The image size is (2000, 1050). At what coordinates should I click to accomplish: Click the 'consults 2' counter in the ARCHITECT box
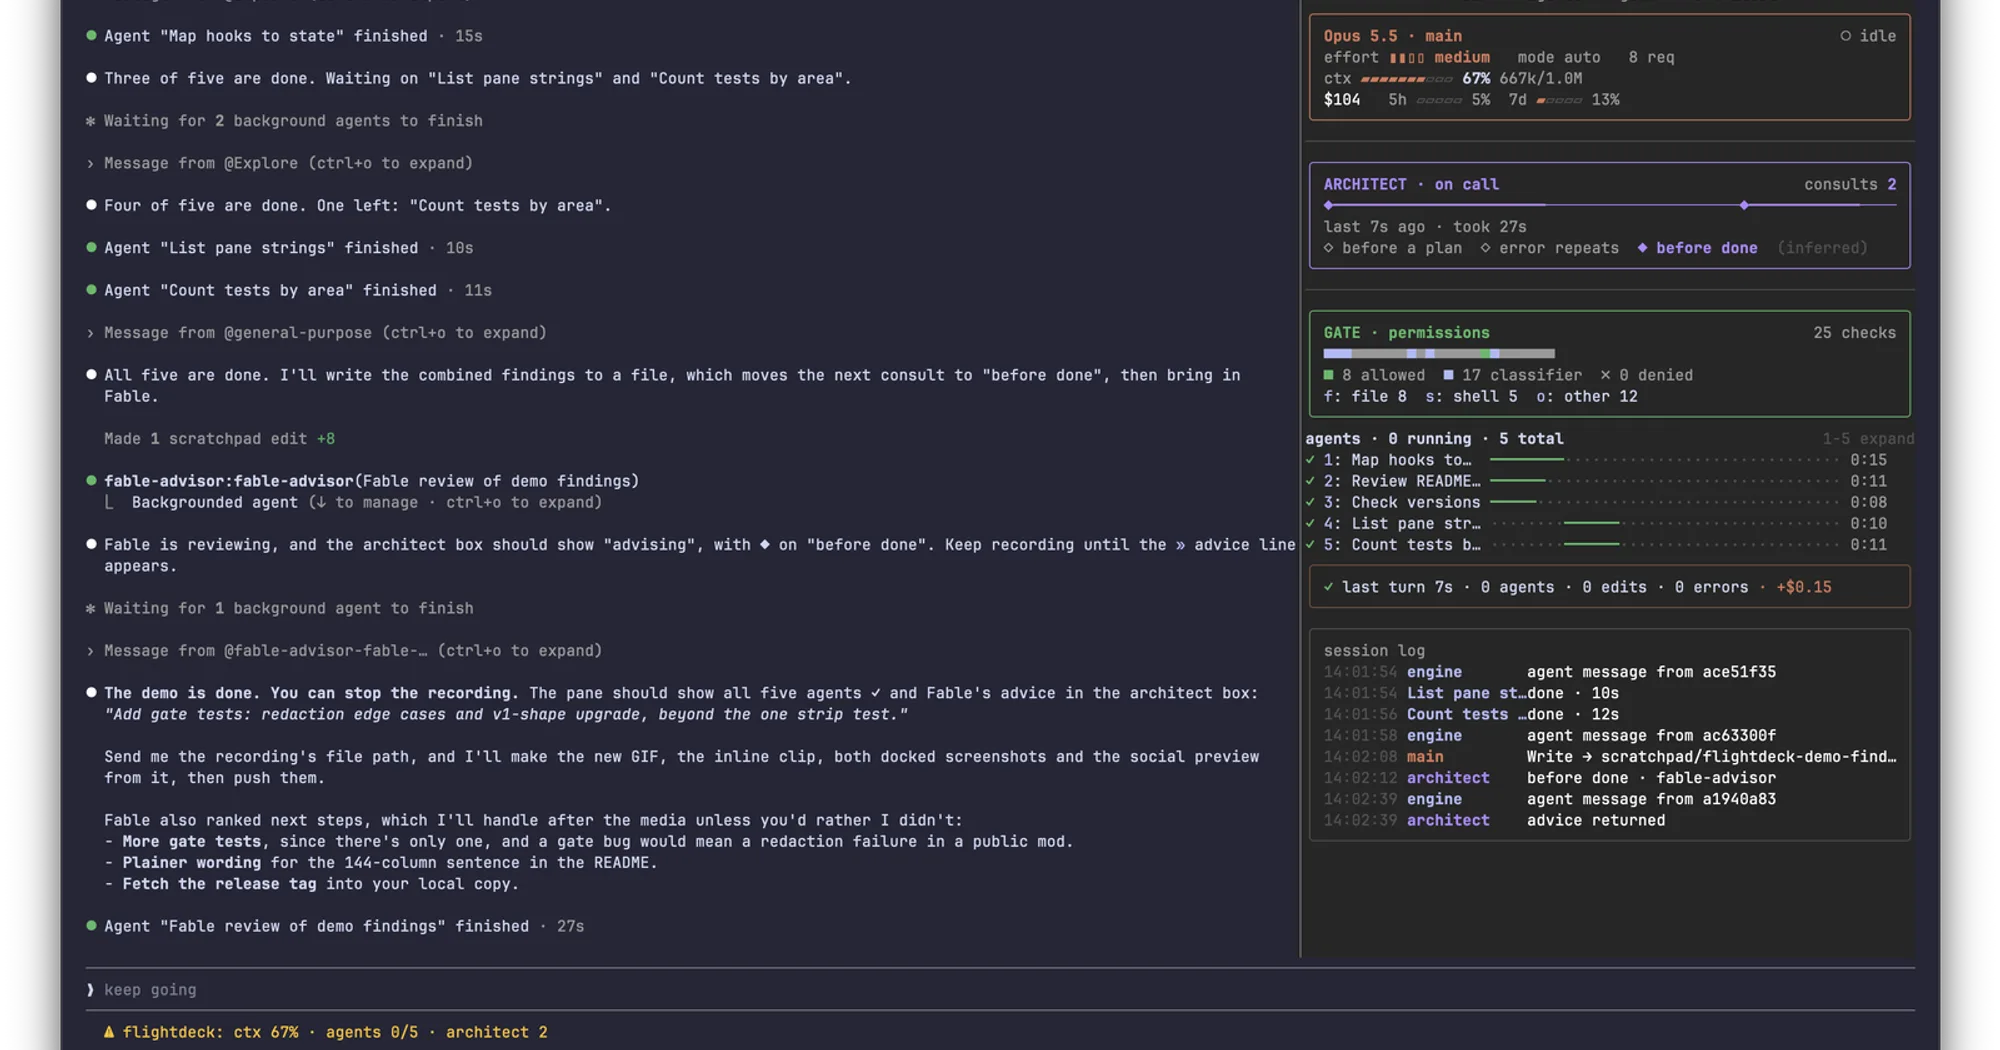click(1850, 184)
